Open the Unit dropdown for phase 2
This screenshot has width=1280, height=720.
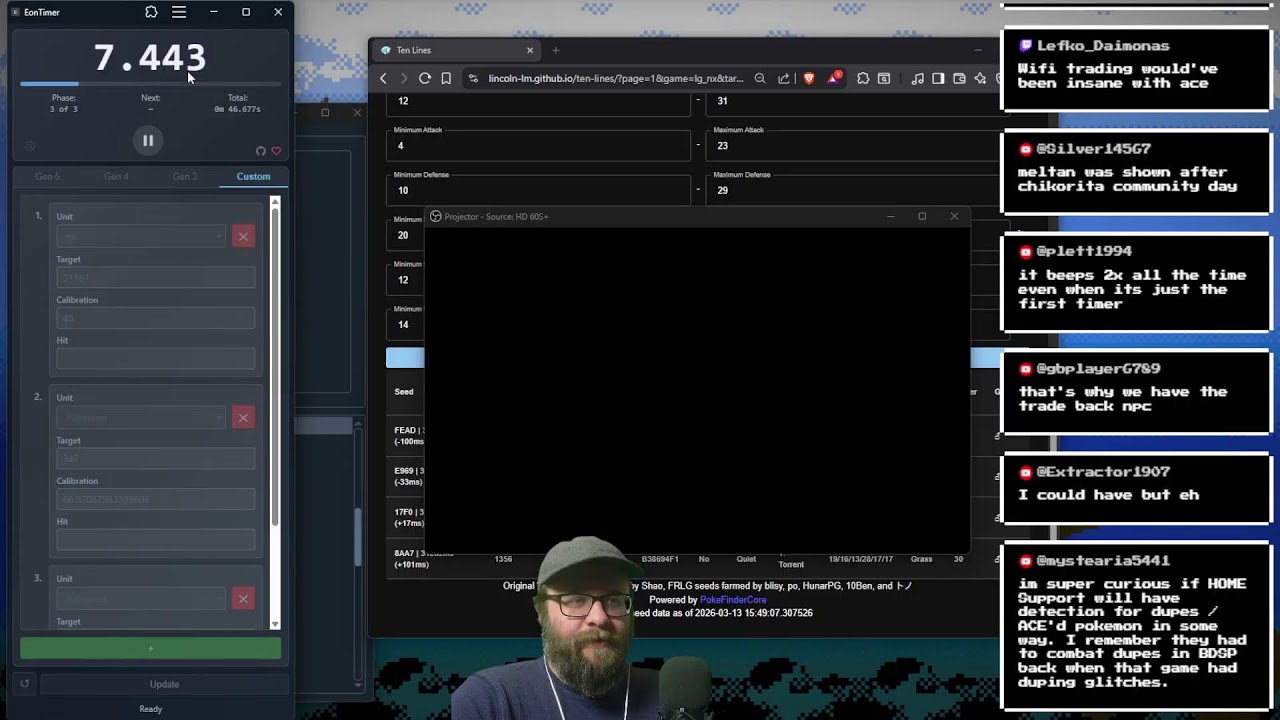[x=141, y=417]
